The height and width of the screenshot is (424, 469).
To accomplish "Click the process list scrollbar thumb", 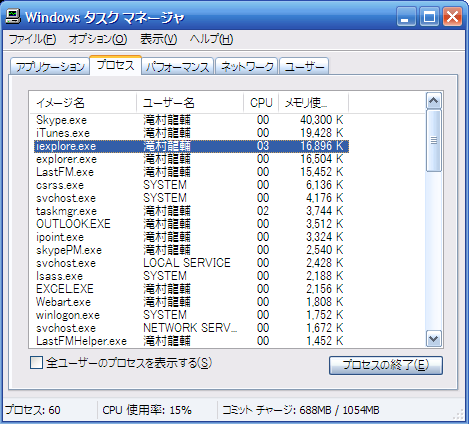I will coord(434,141).
